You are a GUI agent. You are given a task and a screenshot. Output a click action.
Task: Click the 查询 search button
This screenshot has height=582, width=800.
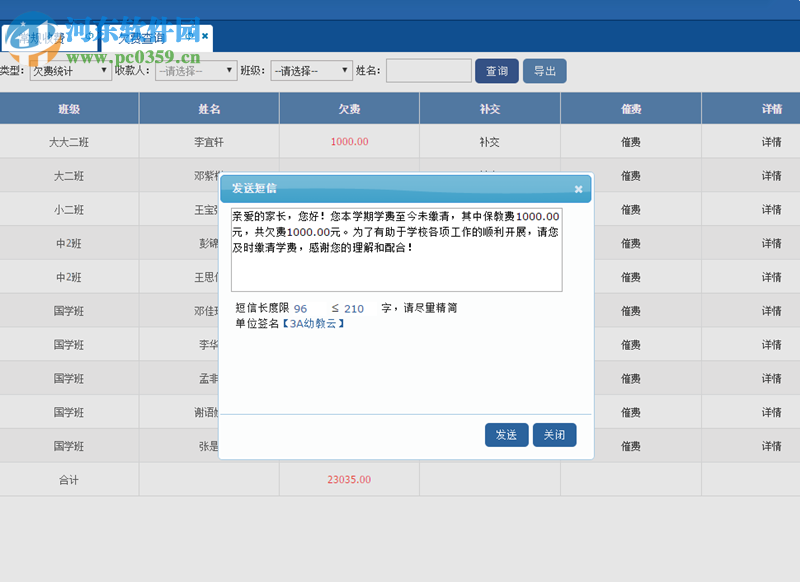tap(497, 71)
